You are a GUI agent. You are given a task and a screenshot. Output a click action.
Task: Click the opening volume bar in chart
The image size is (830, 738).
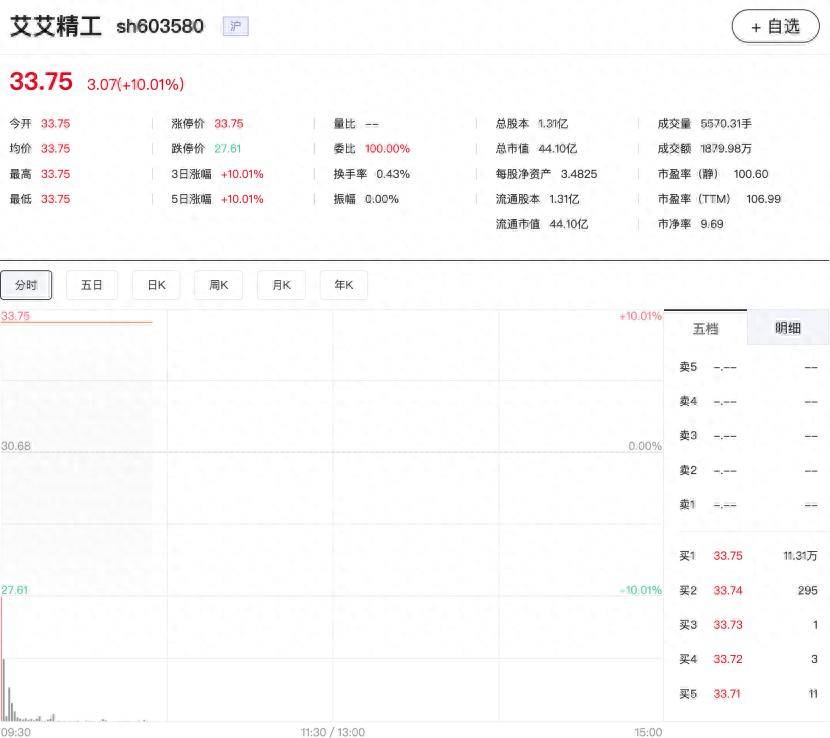(x=2, y=659)
